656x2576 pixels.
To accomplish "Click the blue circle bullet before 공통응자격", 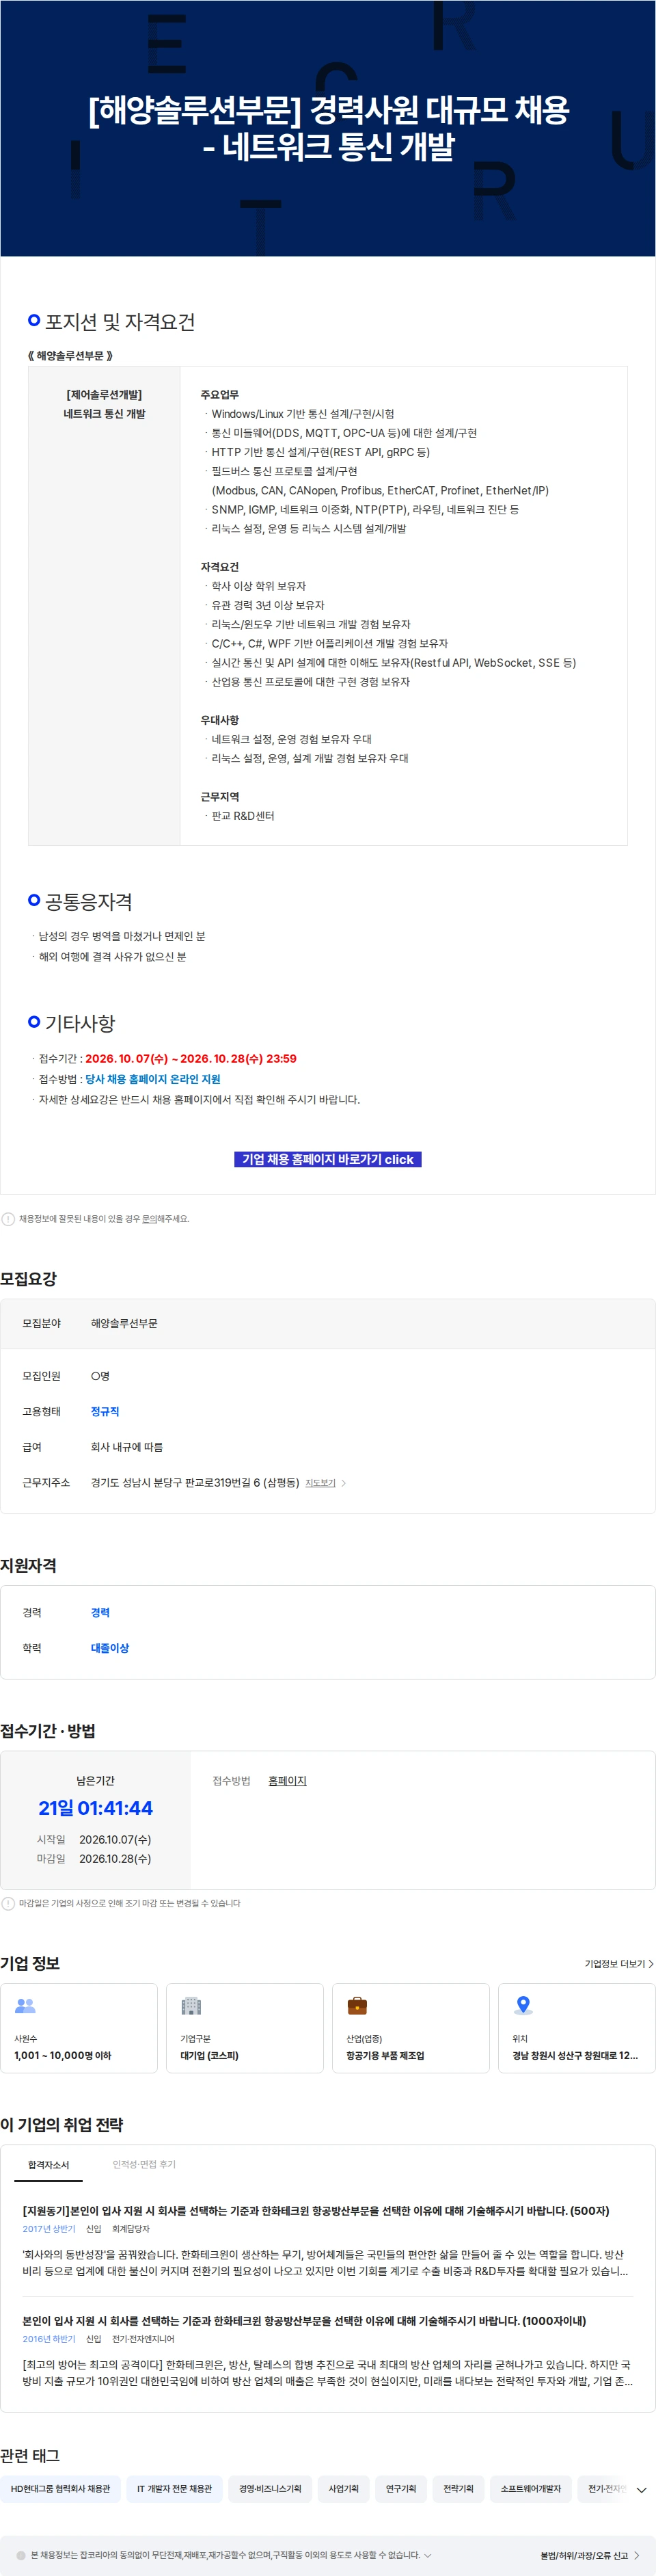I will [x=34, y=900].
